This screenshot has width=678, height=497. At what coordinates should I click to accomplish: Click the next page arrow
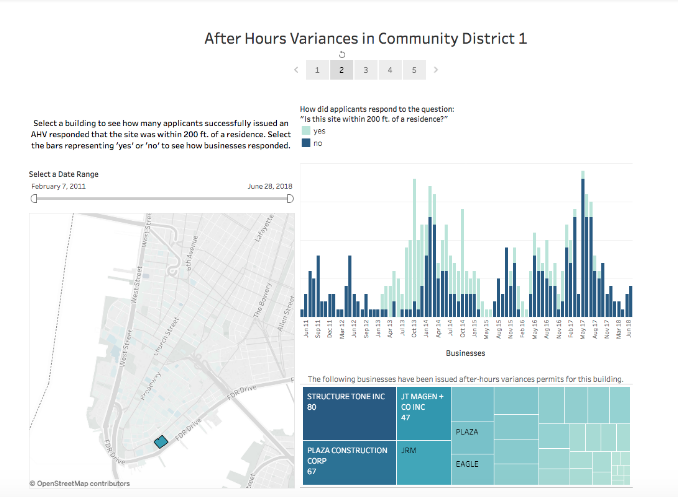436,70
